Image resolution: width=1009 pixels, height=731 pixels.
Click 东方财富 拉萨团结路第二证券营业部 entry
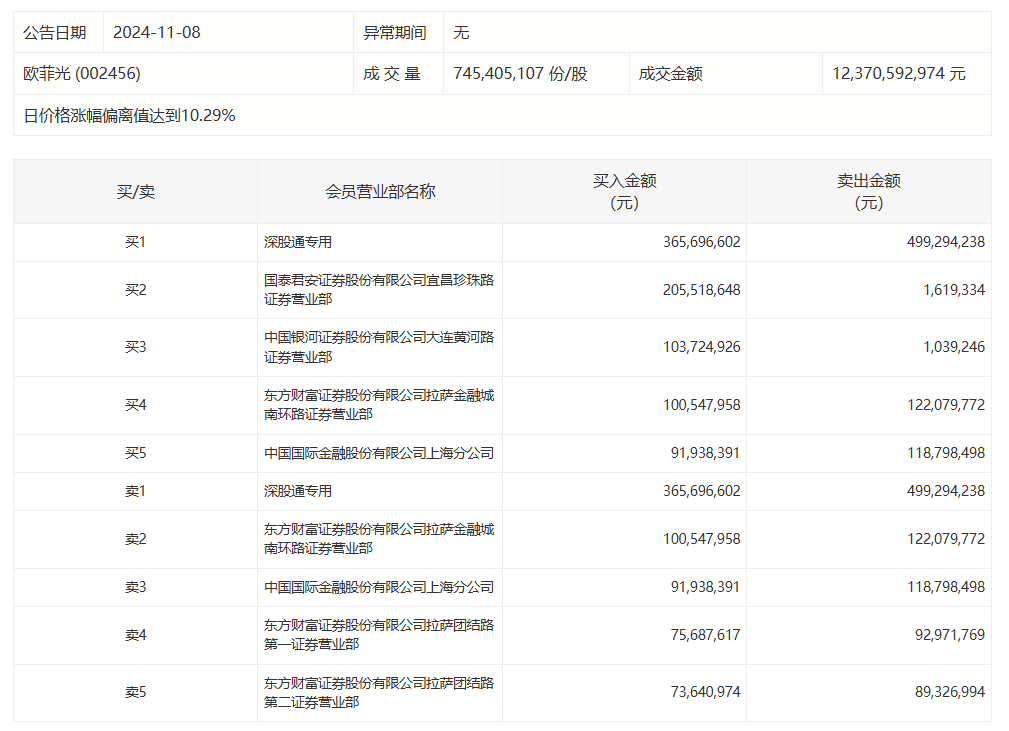pos(378,693)
